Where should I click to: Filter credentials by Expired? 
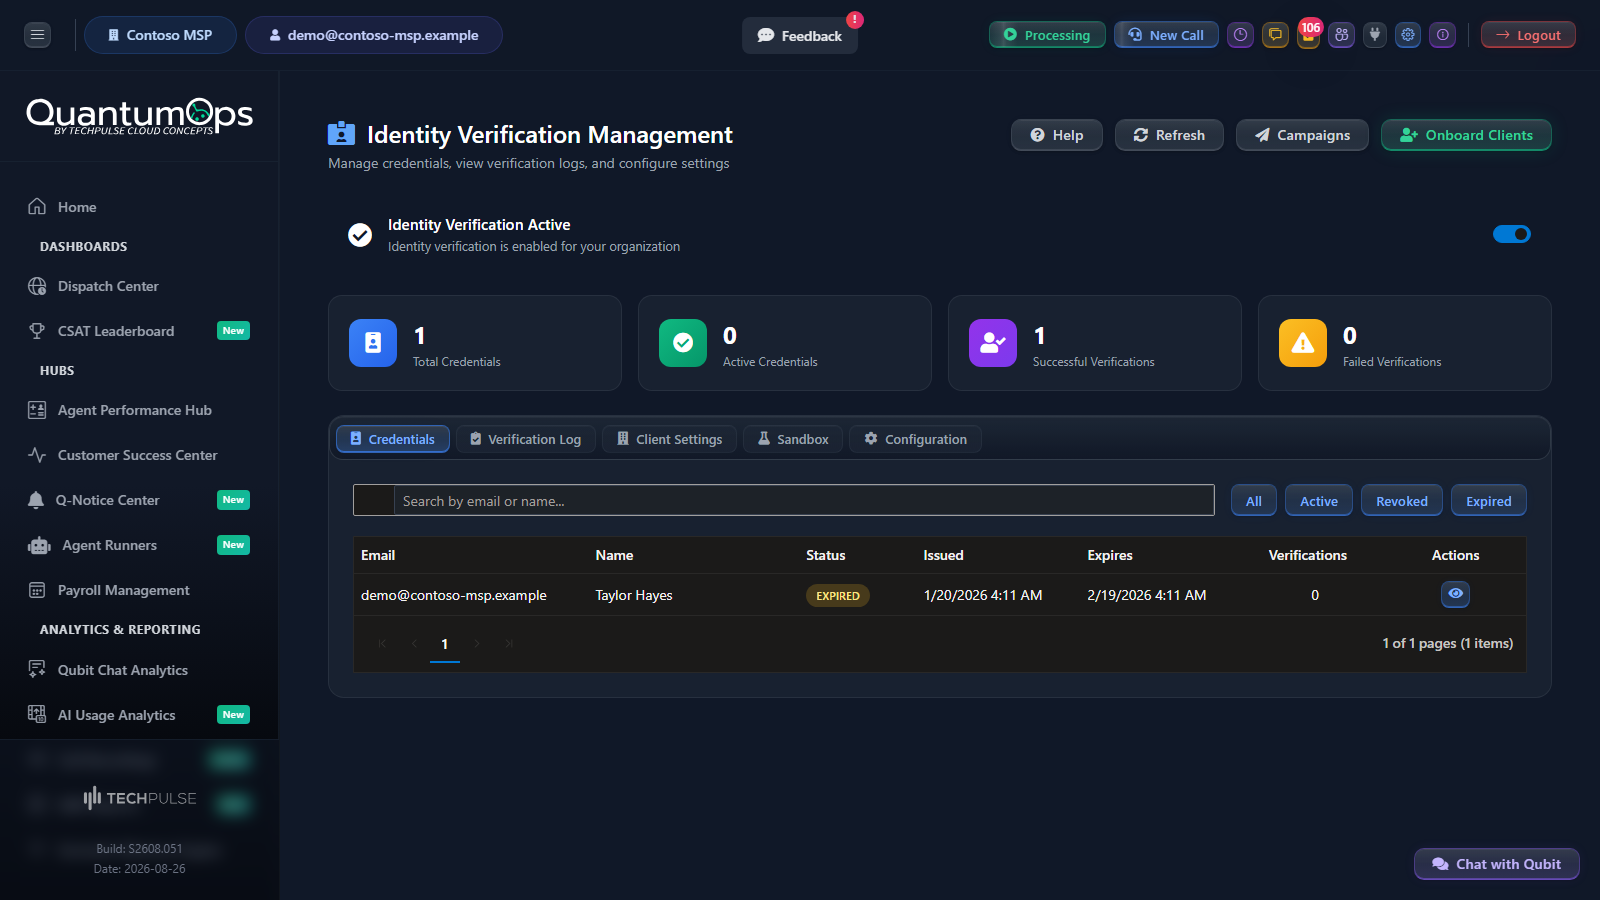(1489, 501)
